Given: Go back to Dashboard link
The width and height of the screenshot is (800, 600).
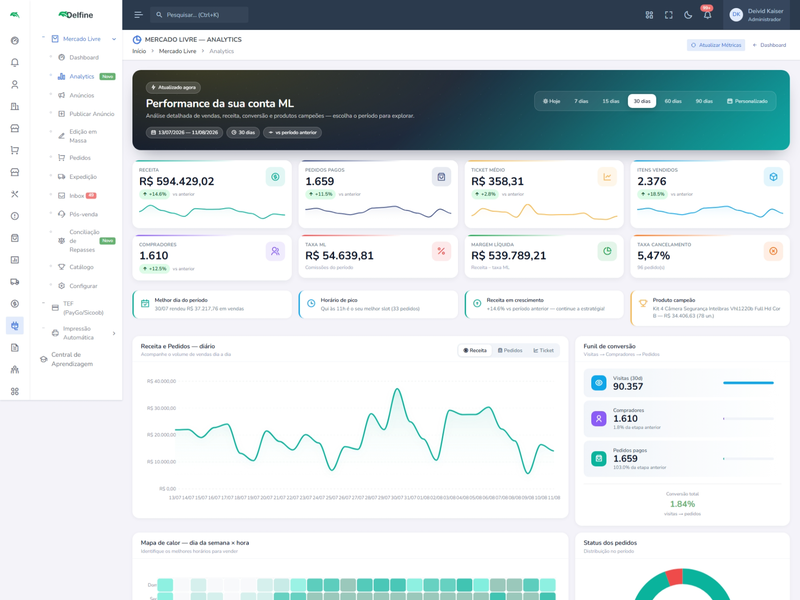Looking at the screenshot, I should (770, 45).
